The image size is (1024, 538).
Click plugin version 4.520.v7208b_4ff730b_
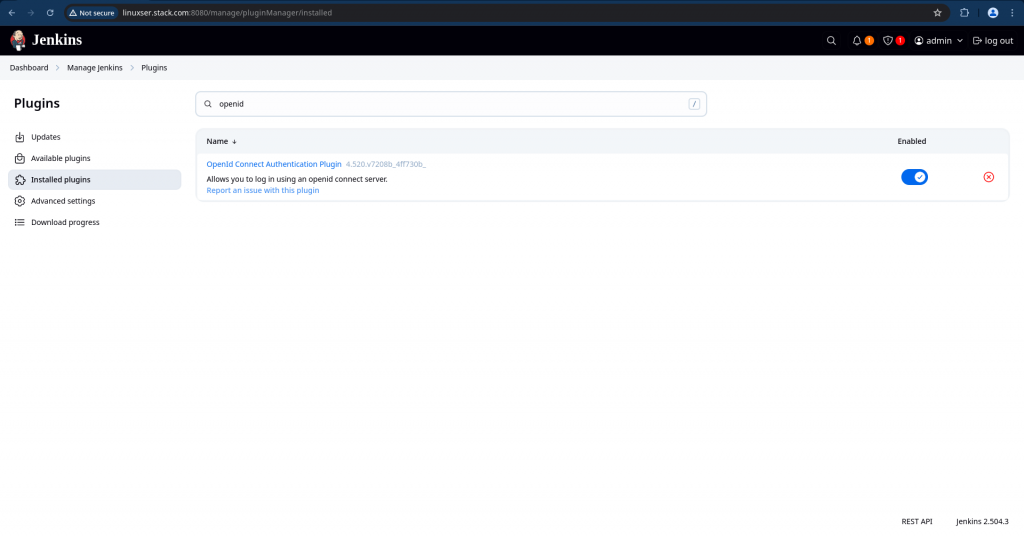coord(385,165)
